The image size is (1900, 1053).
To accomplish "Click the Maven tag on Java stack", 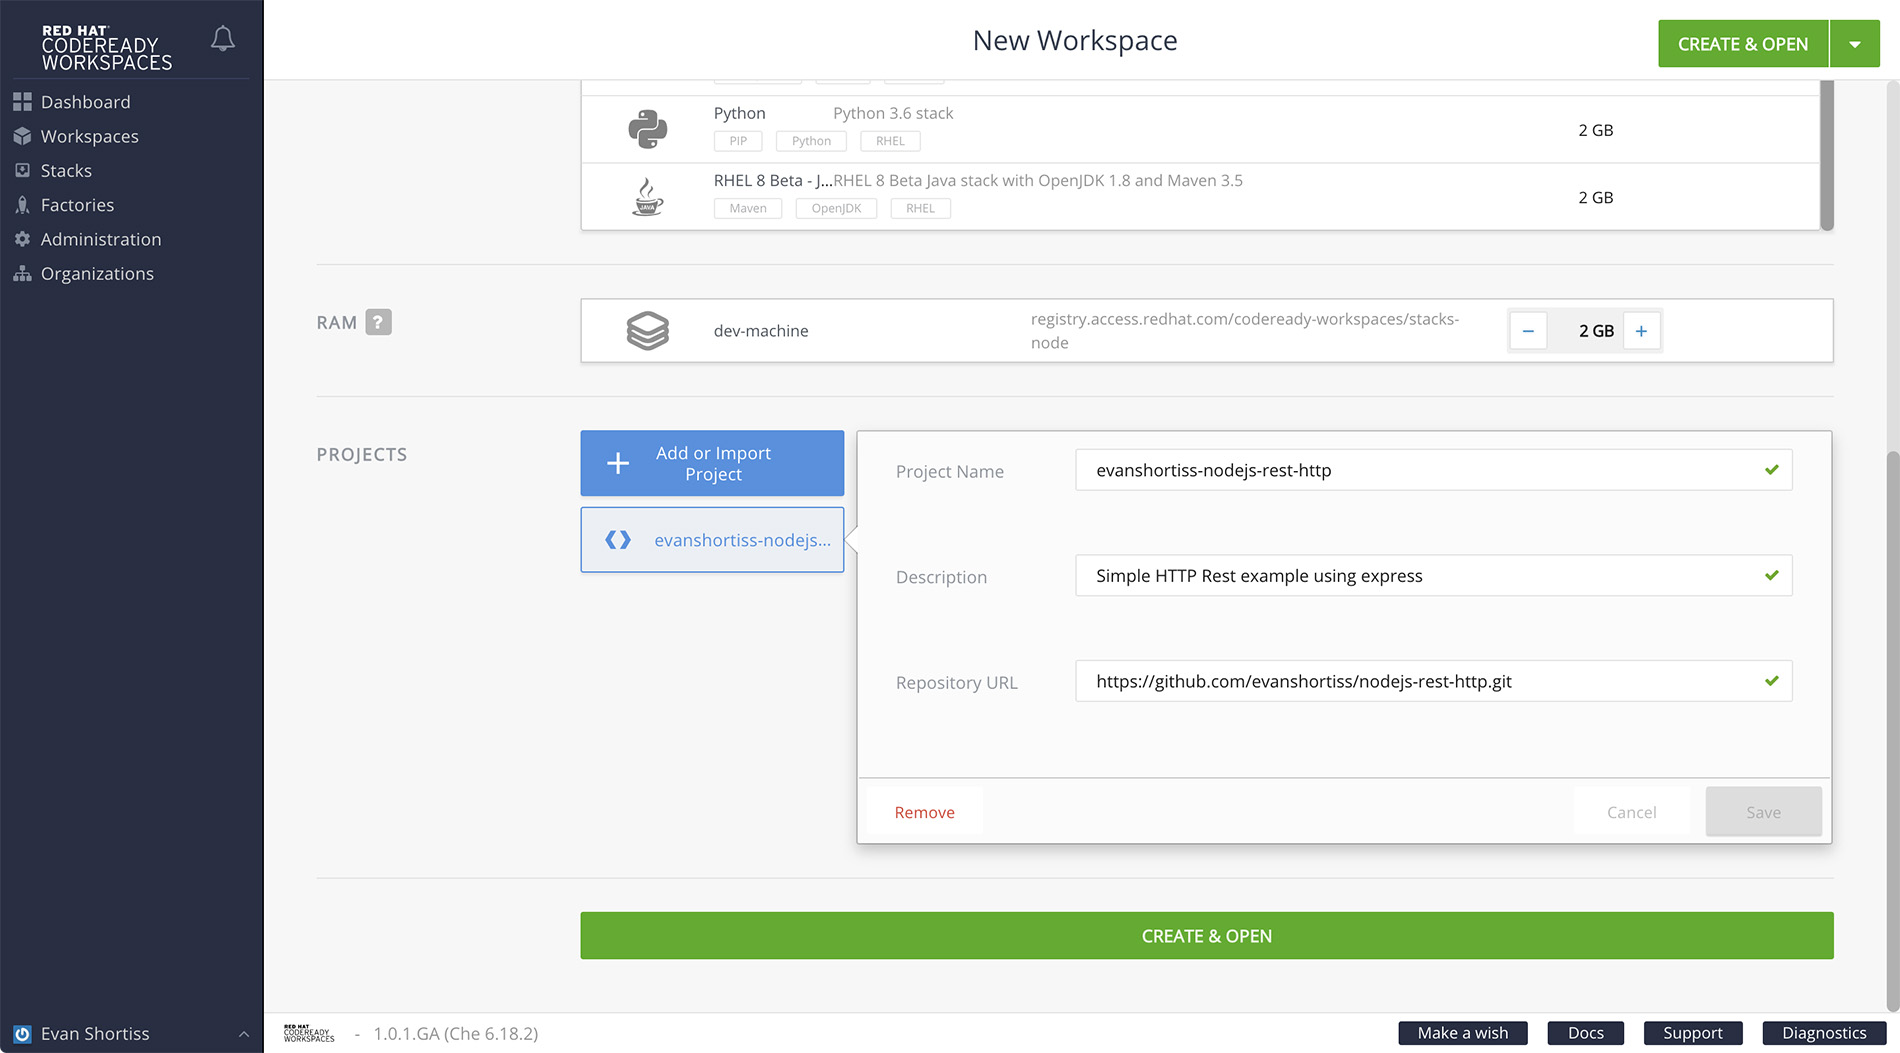I will point(748,208).
